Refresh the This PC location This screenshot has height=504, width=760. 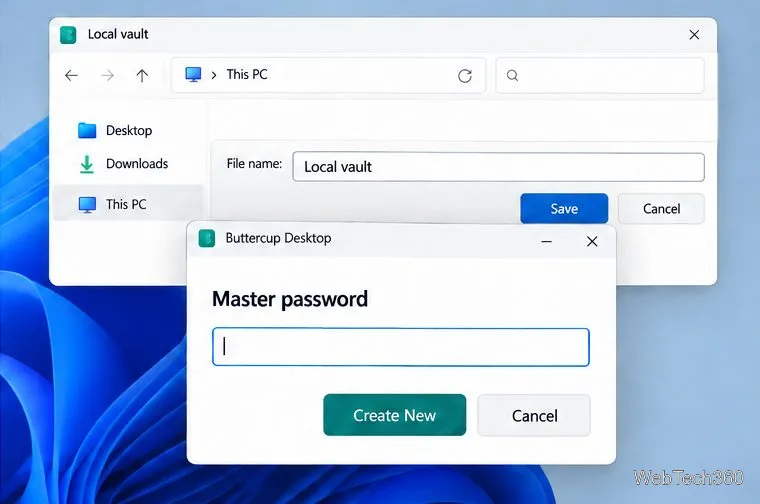click(x=465, y=76)
